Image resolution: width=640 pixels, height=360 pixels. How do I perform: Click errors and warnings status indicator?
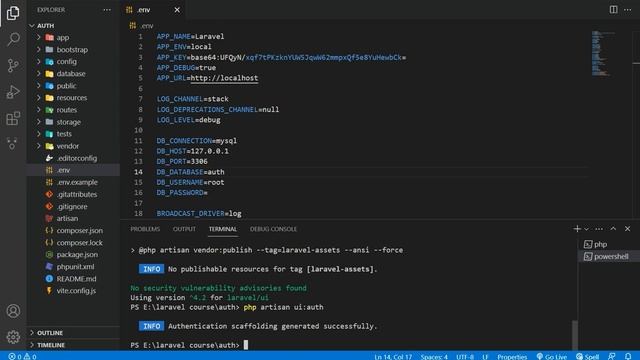tap(22, 356)
